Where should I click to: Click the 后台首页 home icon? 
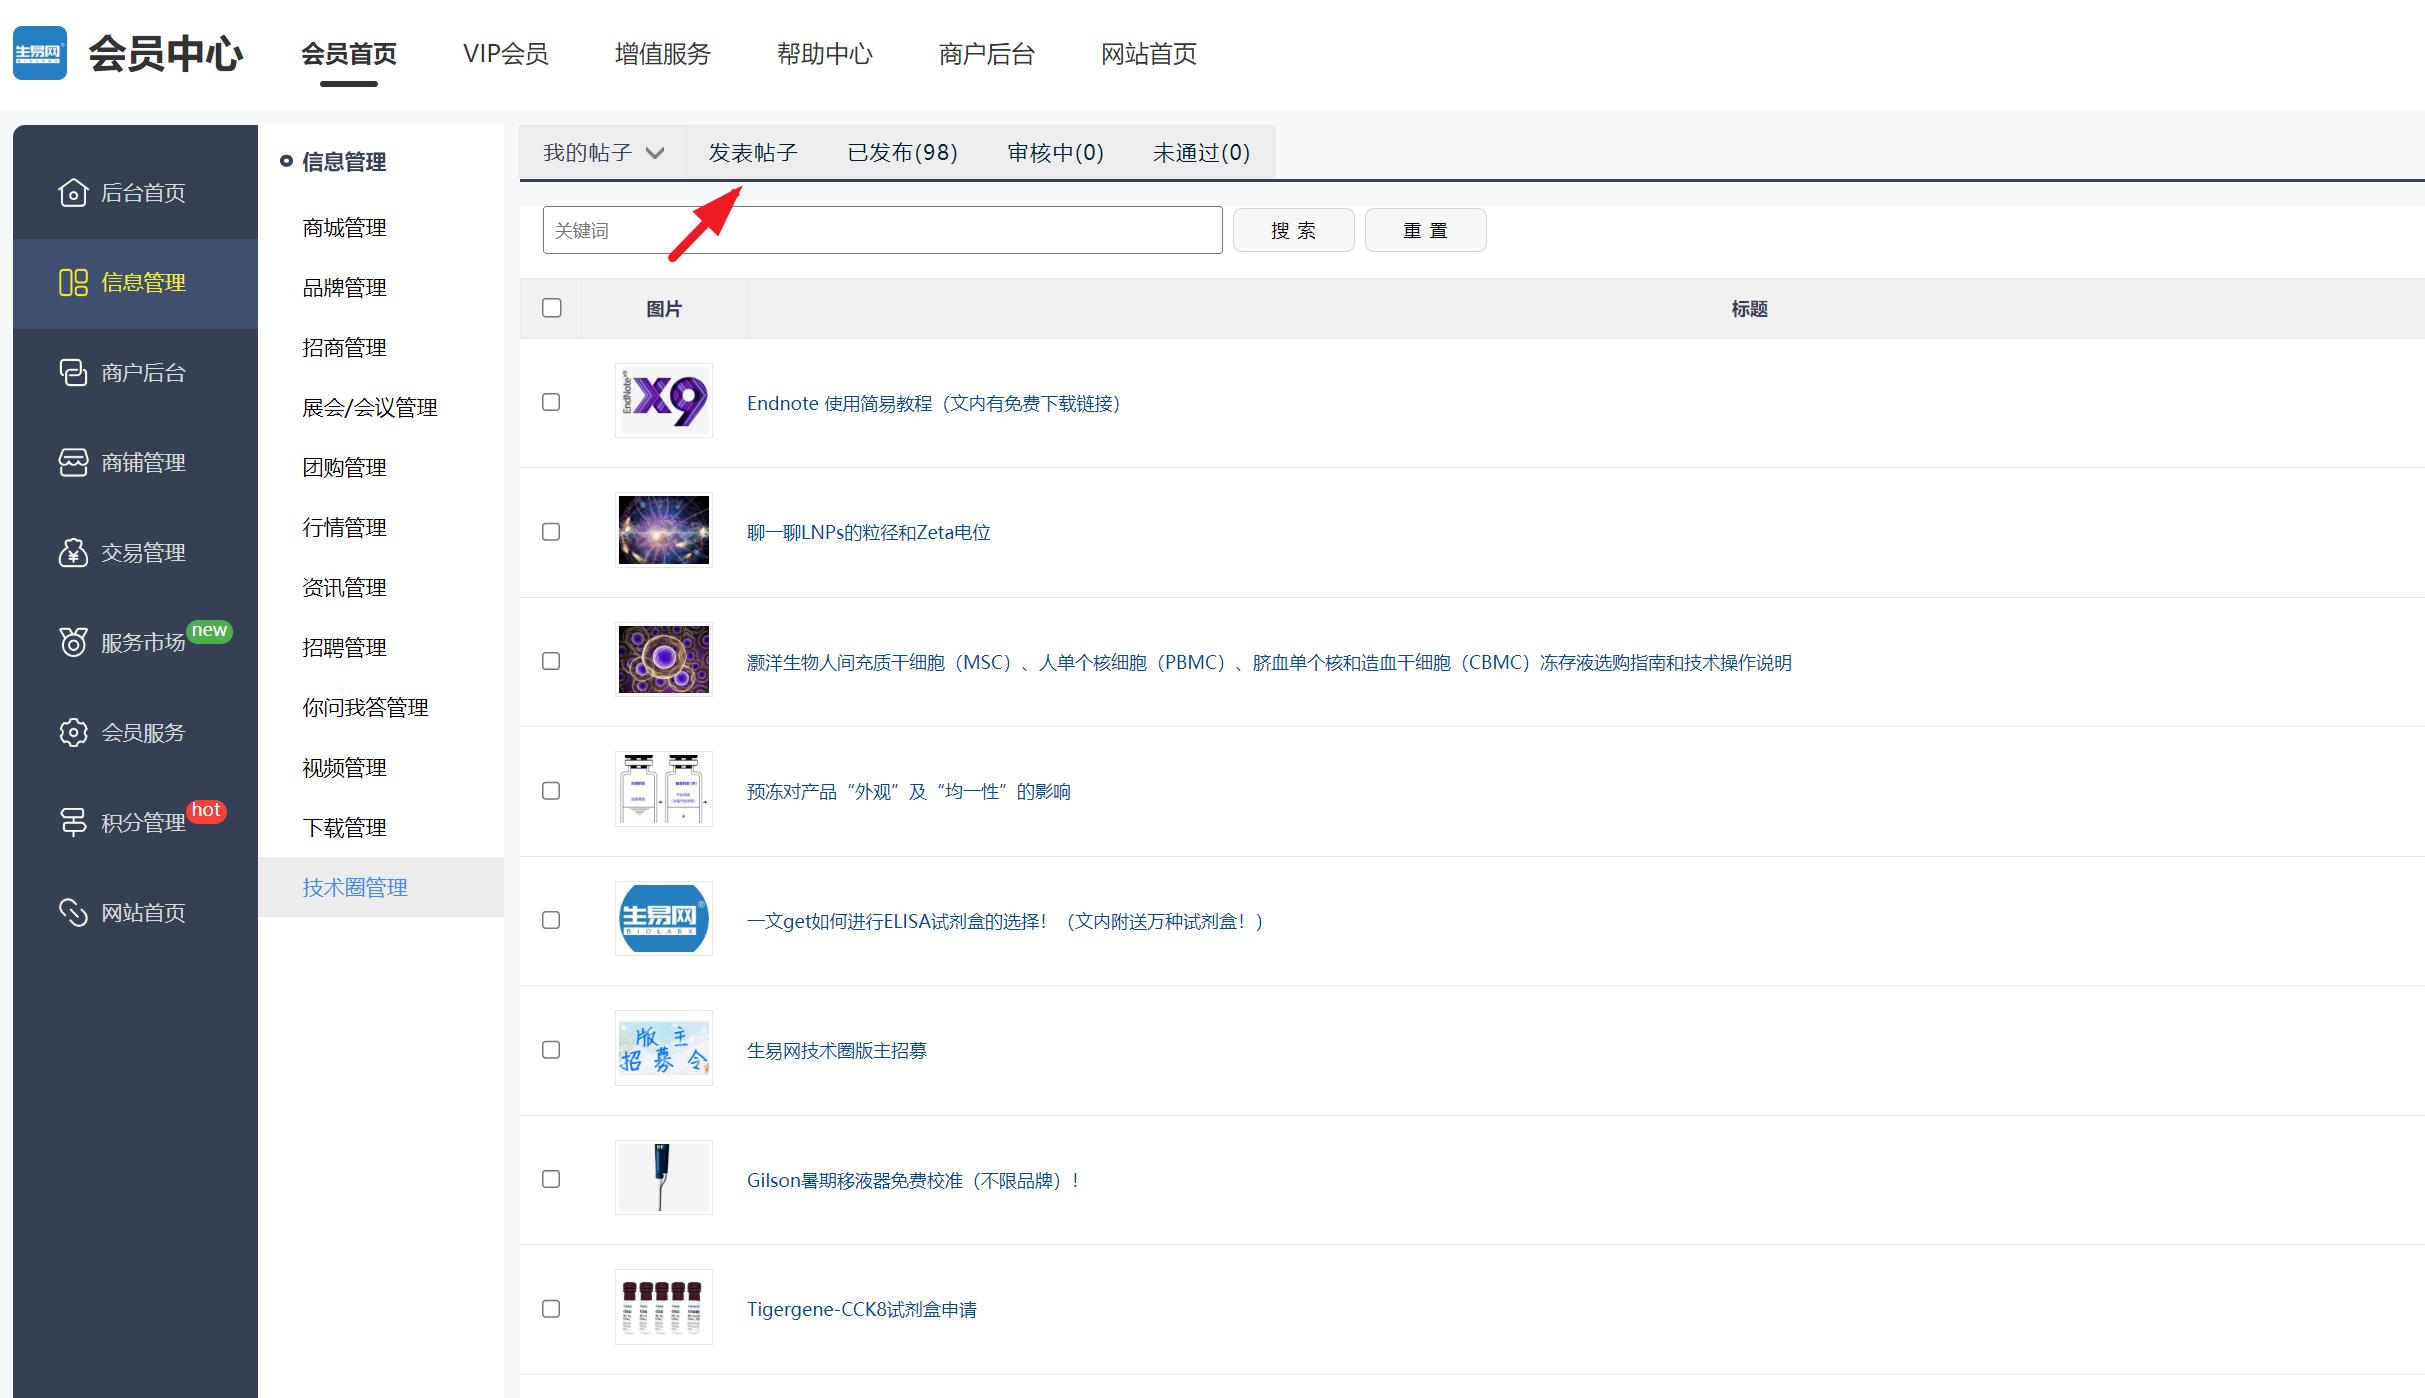73,192
